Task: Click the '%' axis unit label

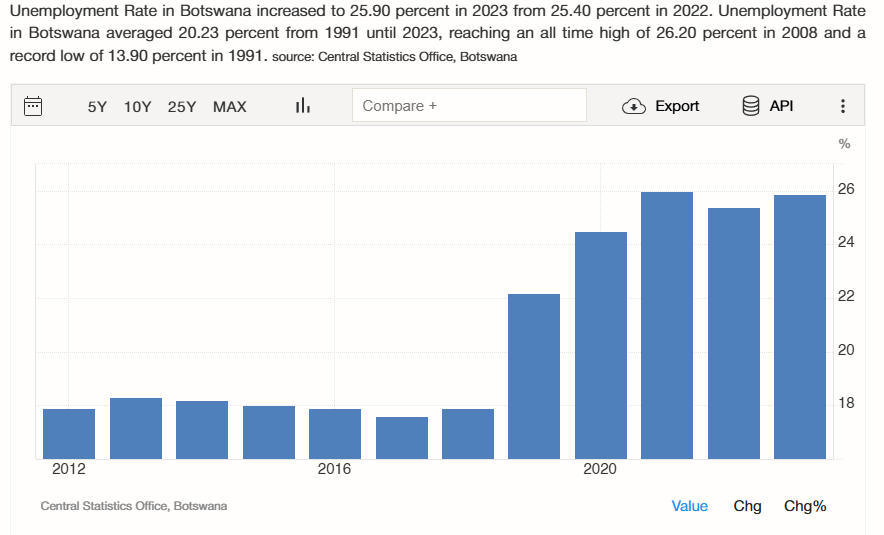Action: (844, 144)
